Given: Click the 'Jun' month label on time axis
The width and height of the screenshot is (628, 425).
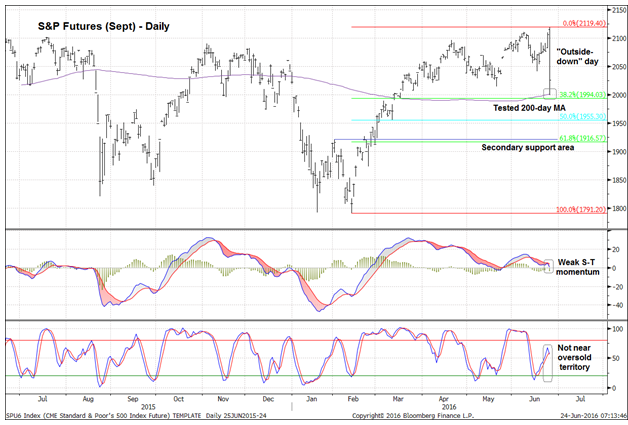Looking at the screenshot, I should point(534,399).
